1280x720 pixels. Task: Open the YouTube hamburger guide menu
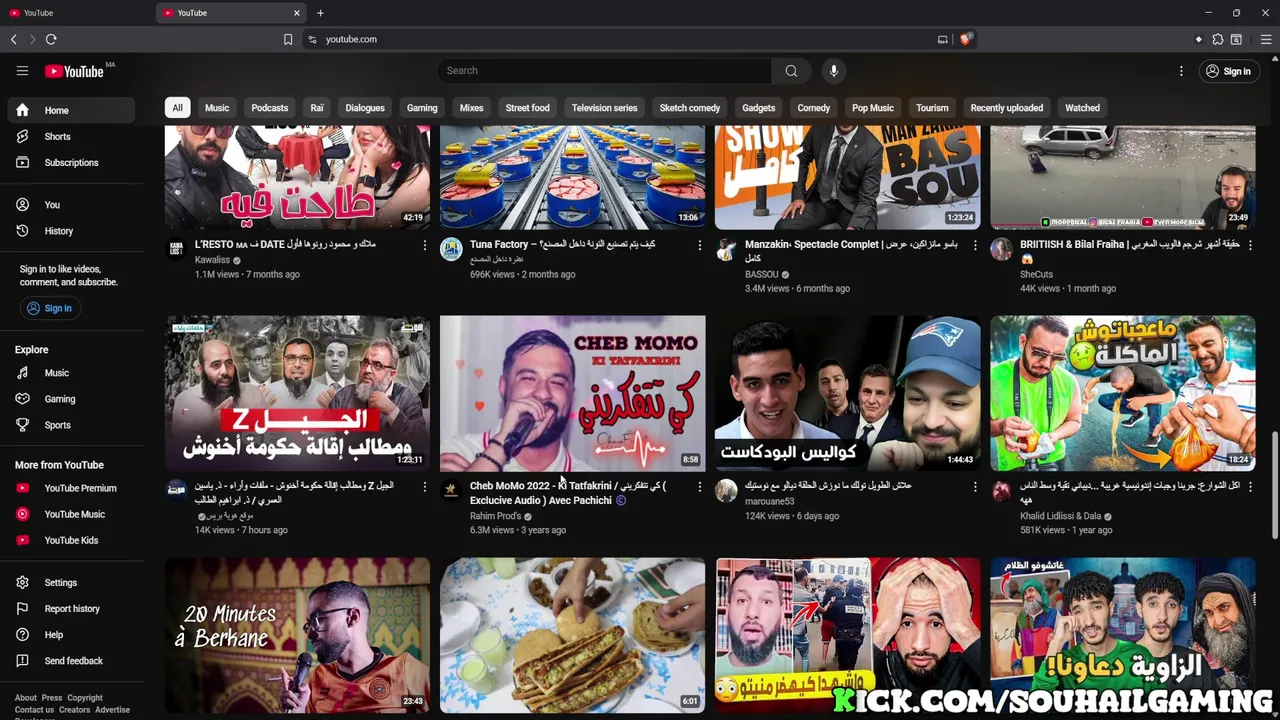coord(22,71)
